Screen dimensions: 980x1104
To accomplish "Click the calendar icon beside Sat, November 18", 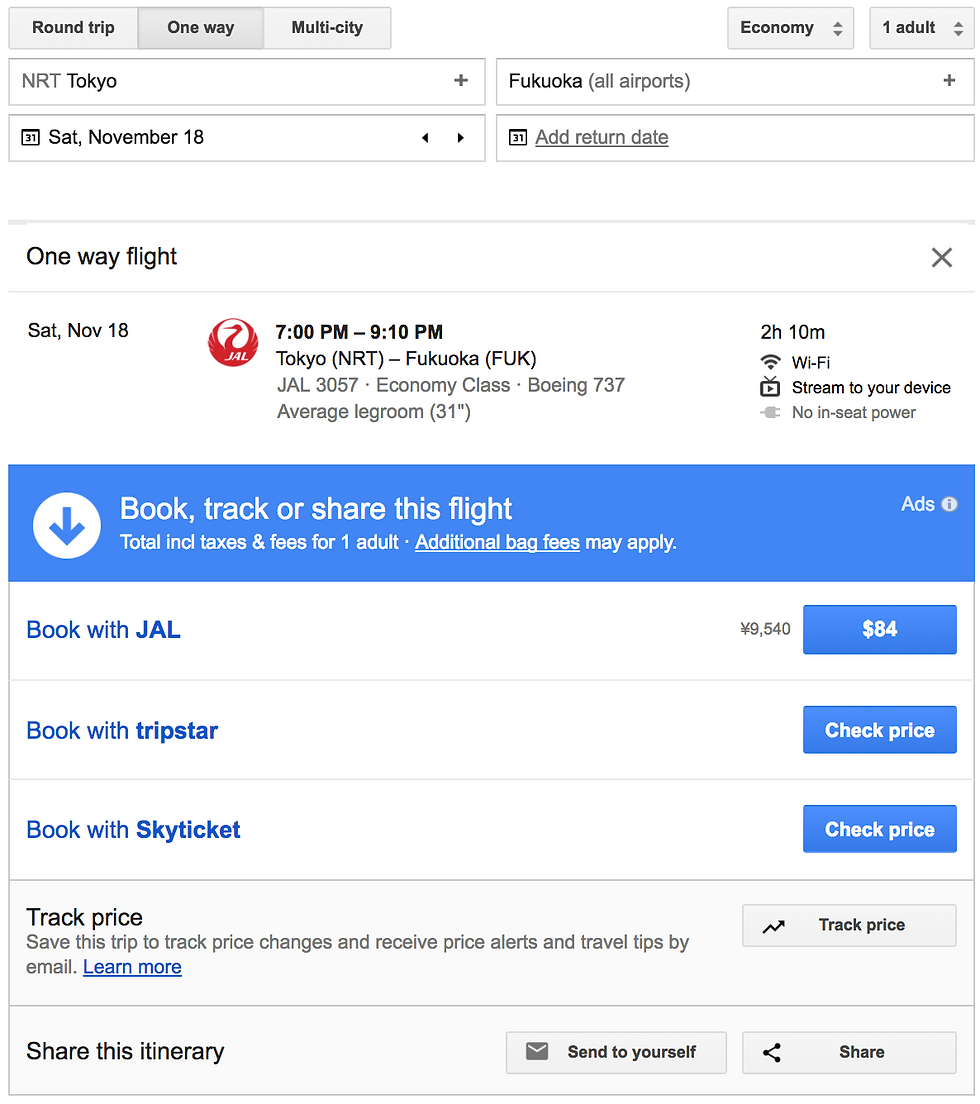I will click(x=30, y=137).
